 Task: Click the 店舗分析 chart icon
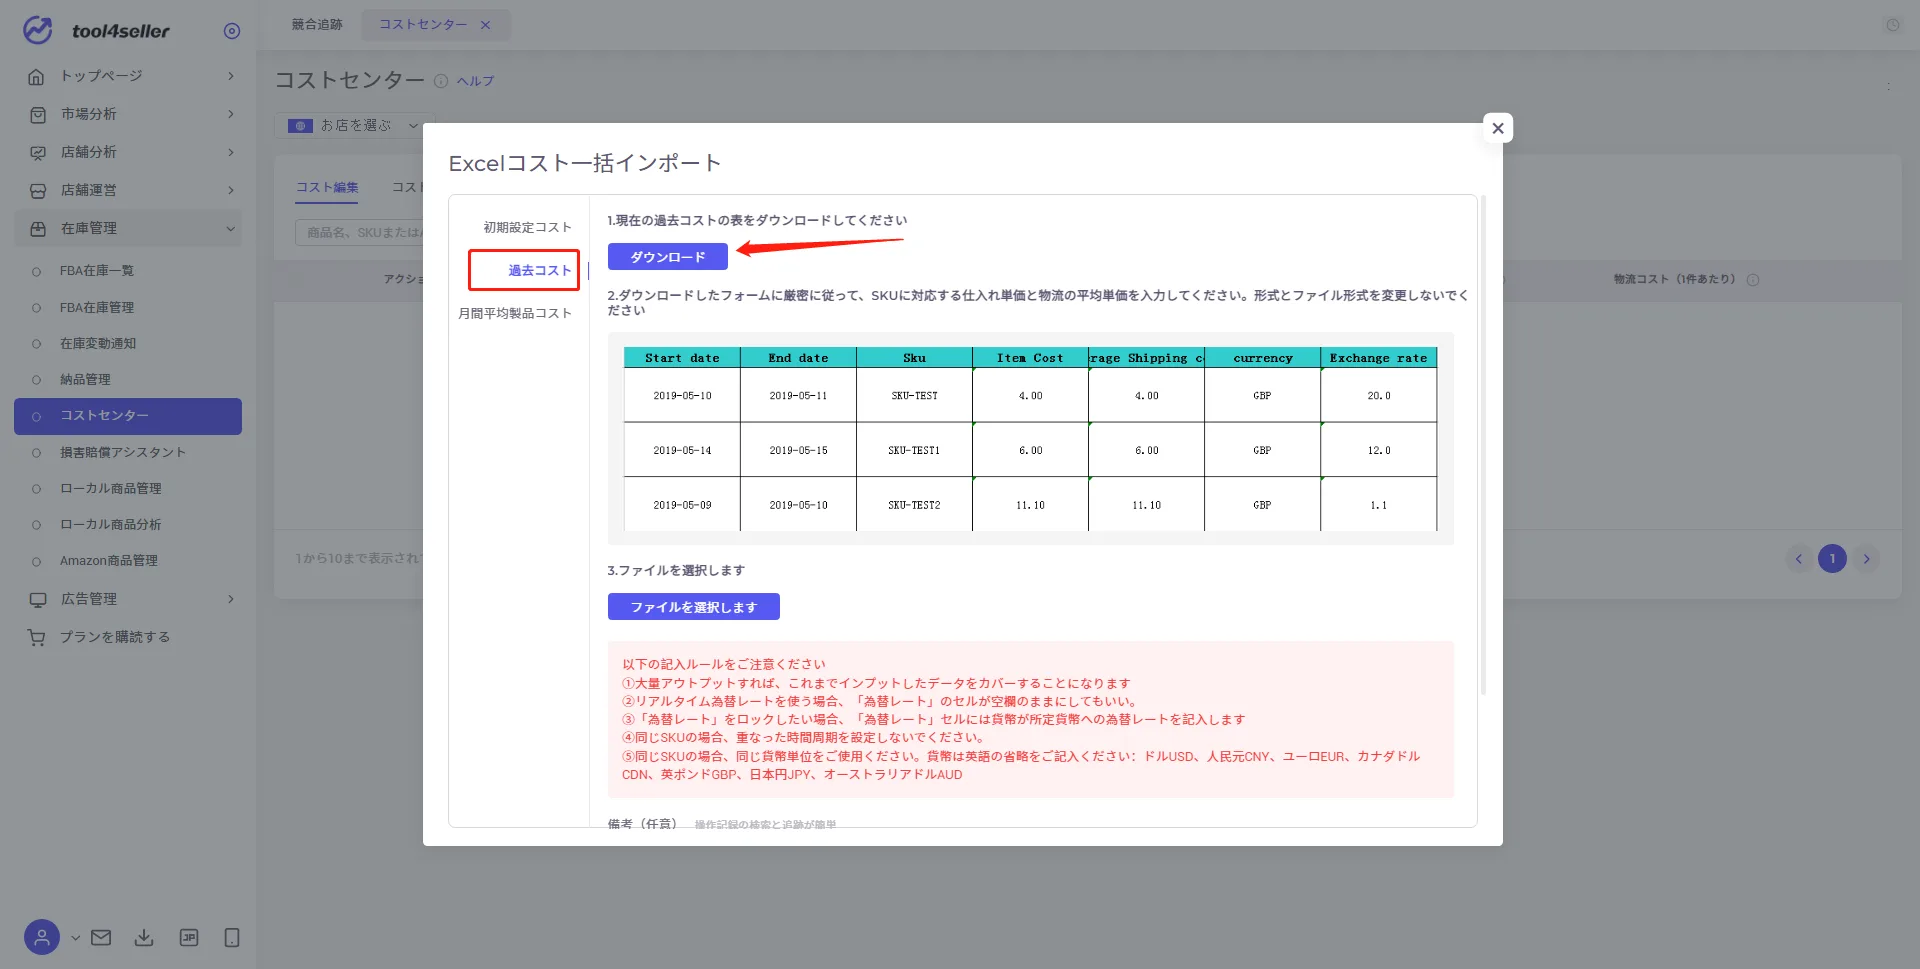[x=37, y=152]
